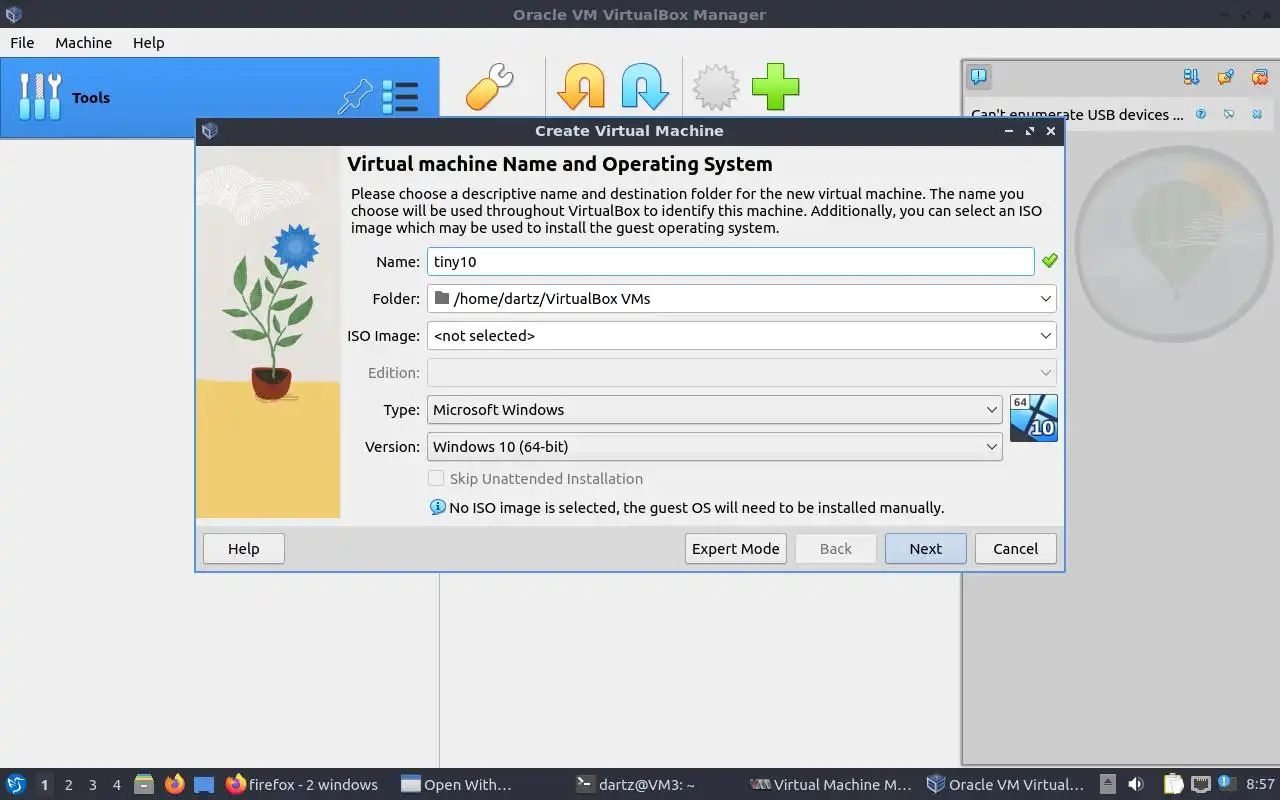Click the Name field containing tiny10
Screen dimensions: 1280x800
coord(730,261)
